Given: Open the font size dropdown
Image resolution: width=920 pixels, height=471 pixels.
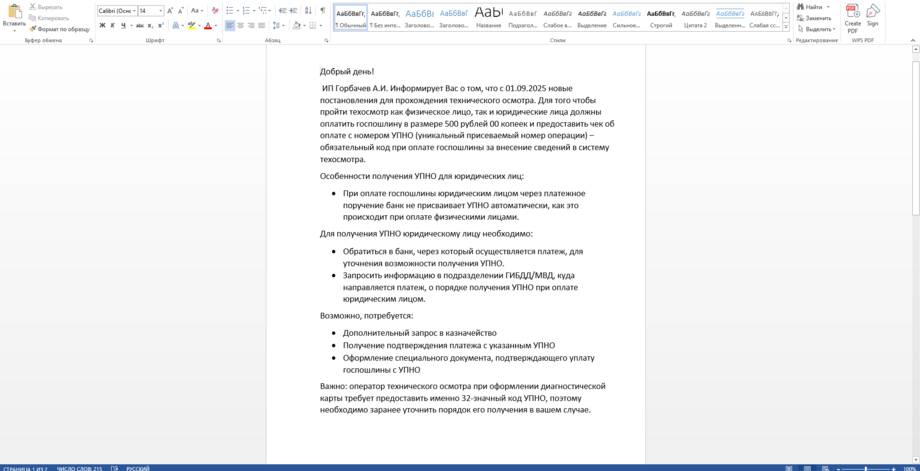Looking at the screenshot, I should click(x=160, y=11).
